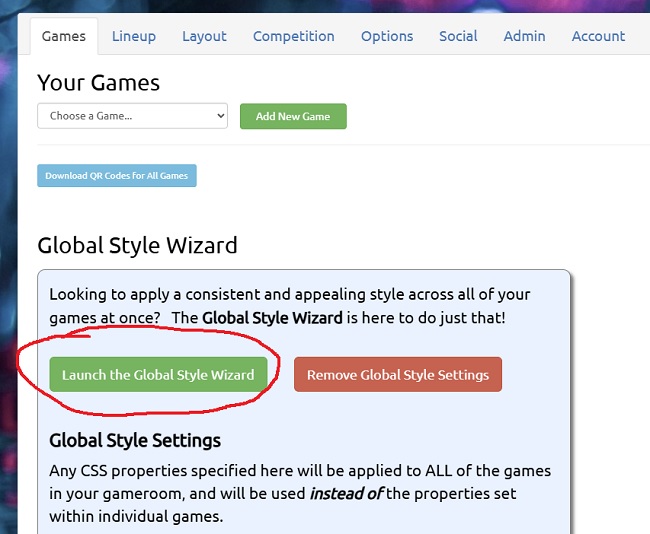This screenshot has width=650, height=534.
Task: Download QR Codes for All Games
Action: (x=116, y=175)
